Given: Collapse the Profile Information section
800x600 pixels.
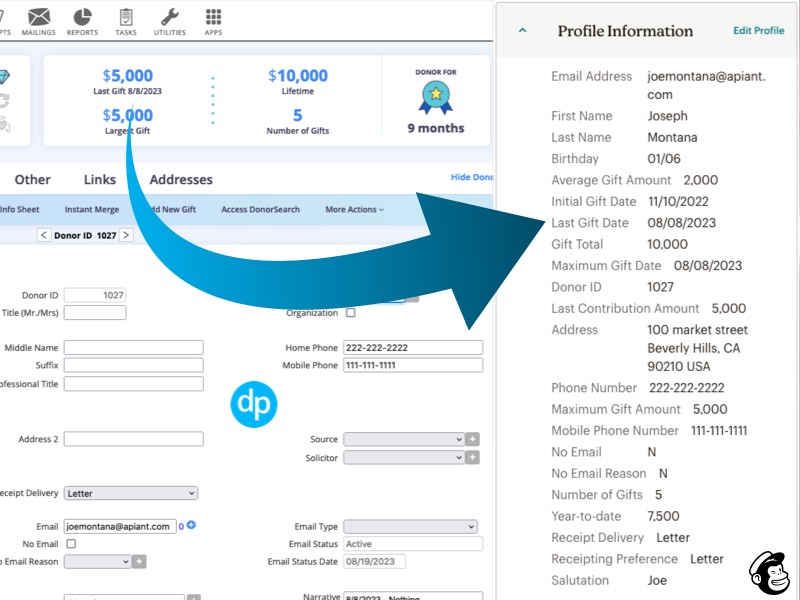Looking at the screenshot, I should 522,31.
